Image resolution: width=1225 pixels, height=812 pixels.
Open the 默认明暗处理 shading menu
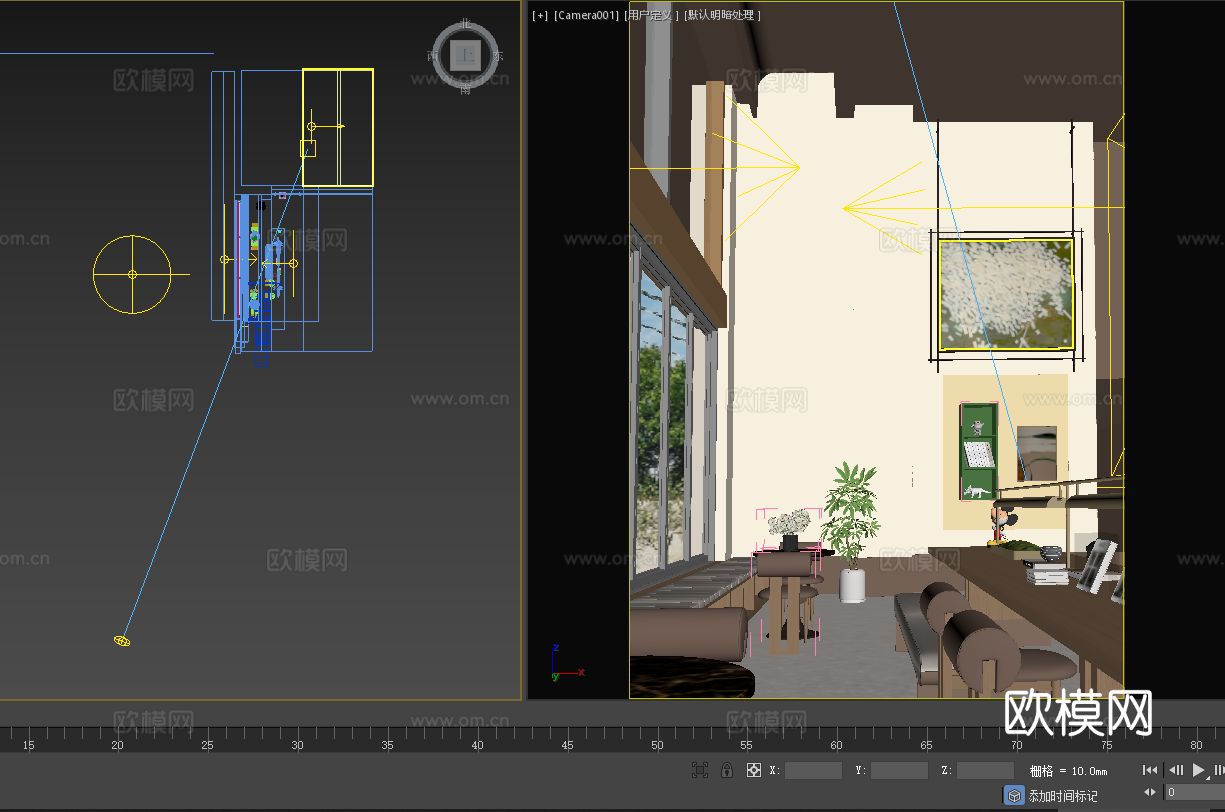(x=722, y=15)
